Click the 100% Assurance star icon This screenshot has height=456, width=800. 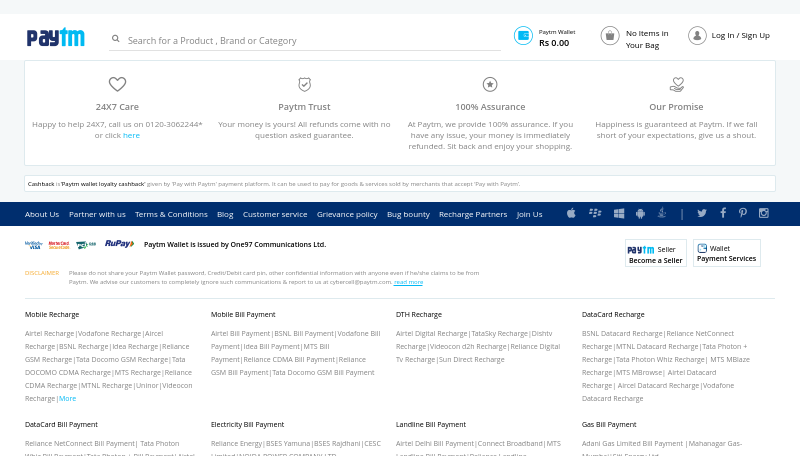coord(490,84)
